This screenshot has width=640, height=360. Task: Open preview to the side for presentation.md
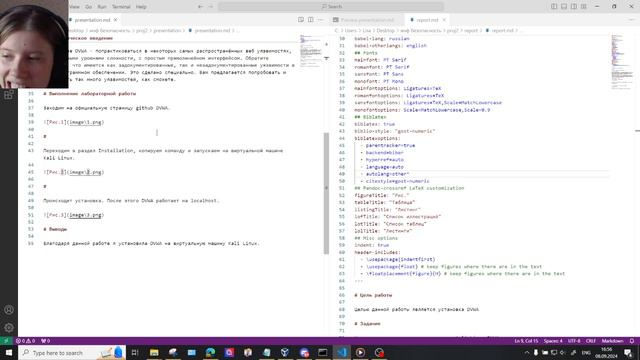pyautogui.click(x=301, y=20)
